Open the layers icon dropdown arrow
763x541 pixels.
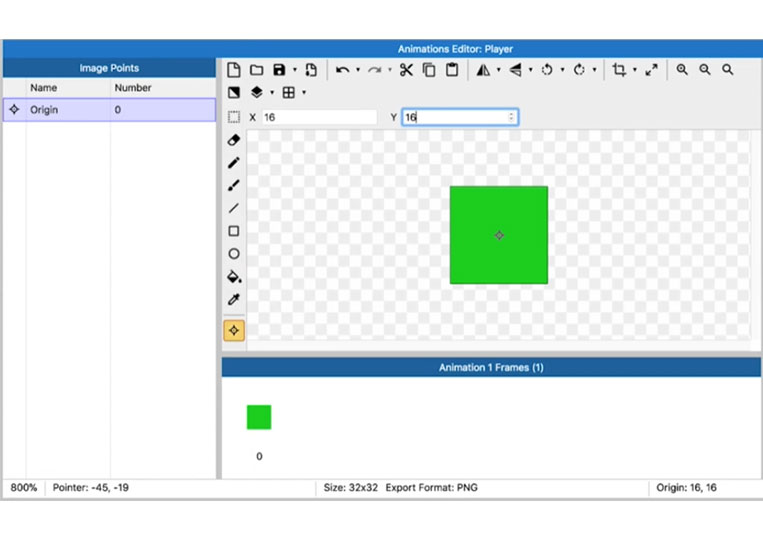pos(272,92)
